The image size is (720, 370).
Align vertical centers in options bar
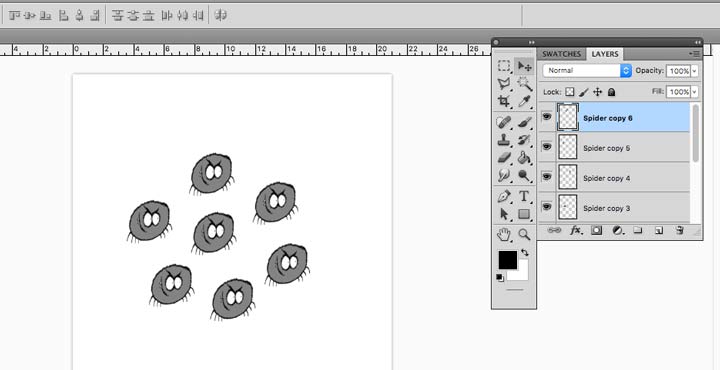pos(30,16)
